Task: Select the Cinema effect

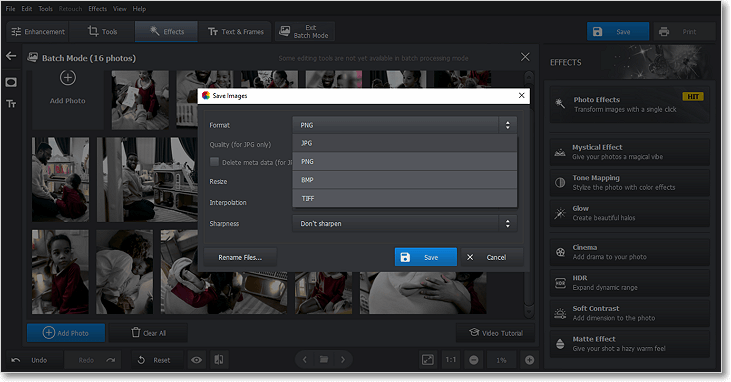Action: [x=629, y=252]
